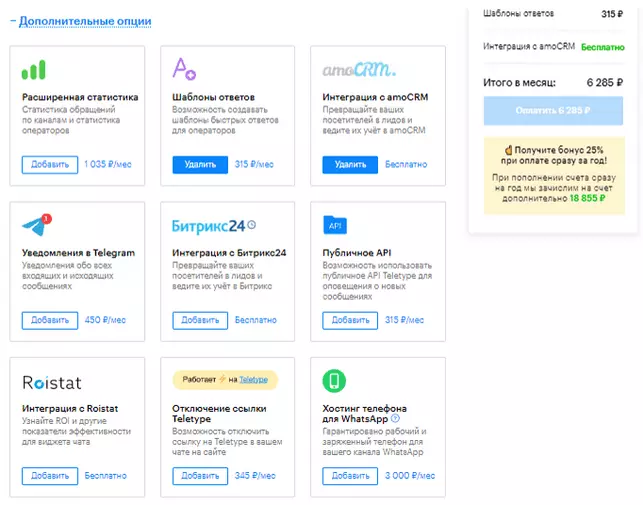This screenshot has width=643, height=505.
Task: Click the amoCRM logo
Action: (359, 69)
